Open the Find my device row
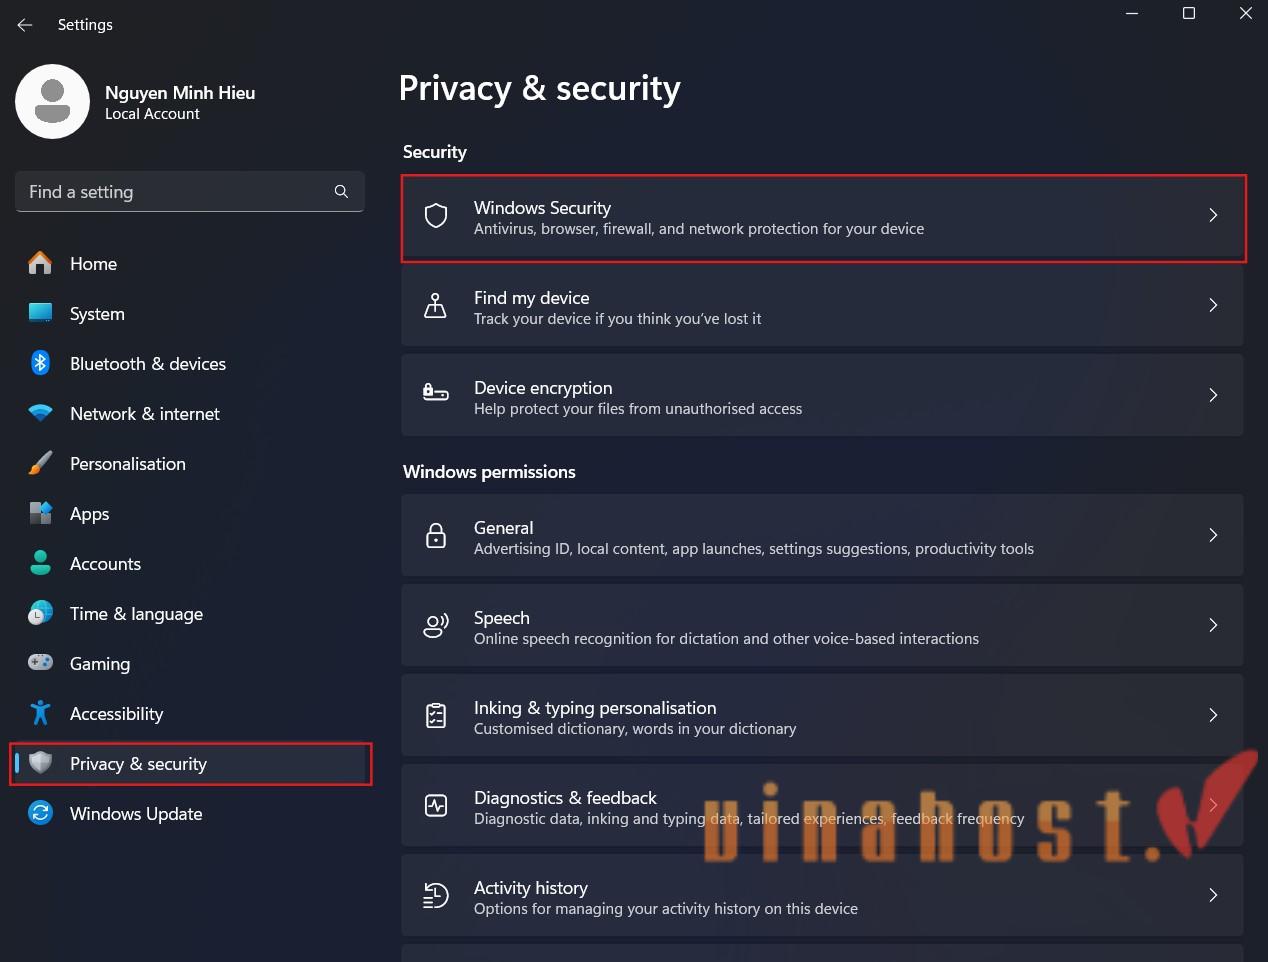This screenshot has width=1268, height=962. 822,305
